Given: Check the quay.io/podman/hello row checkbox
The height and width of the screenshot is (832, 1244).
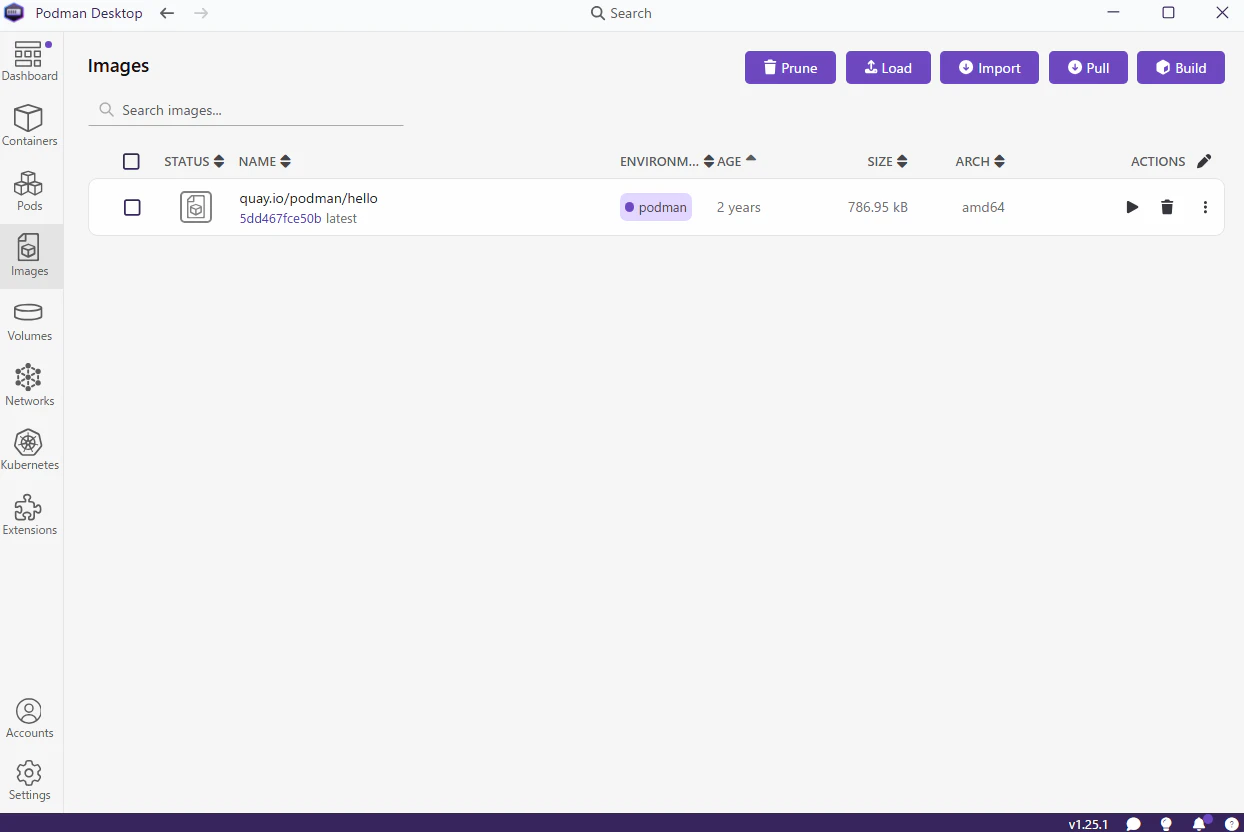Looking at the screenshot, I should coord(132,207).
